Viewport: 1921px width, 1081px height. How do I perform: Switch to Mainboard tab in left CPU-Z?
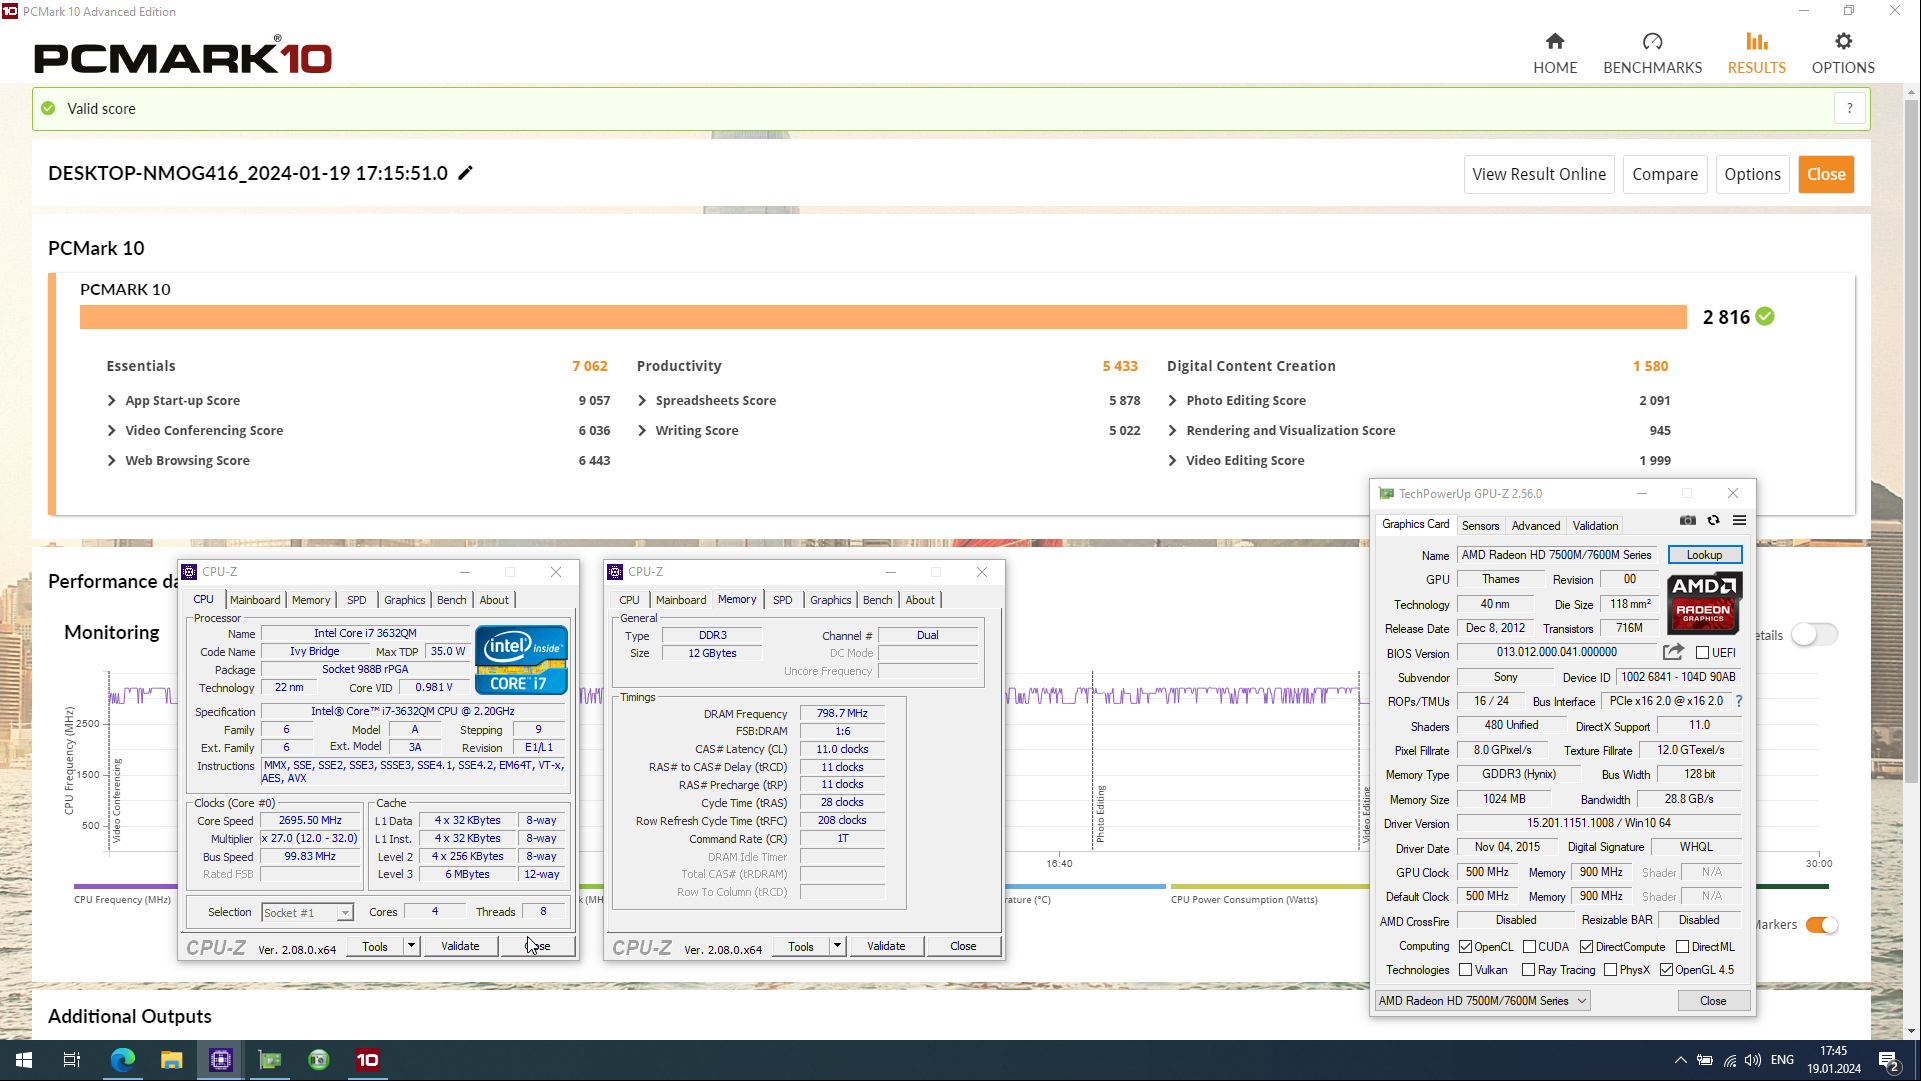(255, 600)
